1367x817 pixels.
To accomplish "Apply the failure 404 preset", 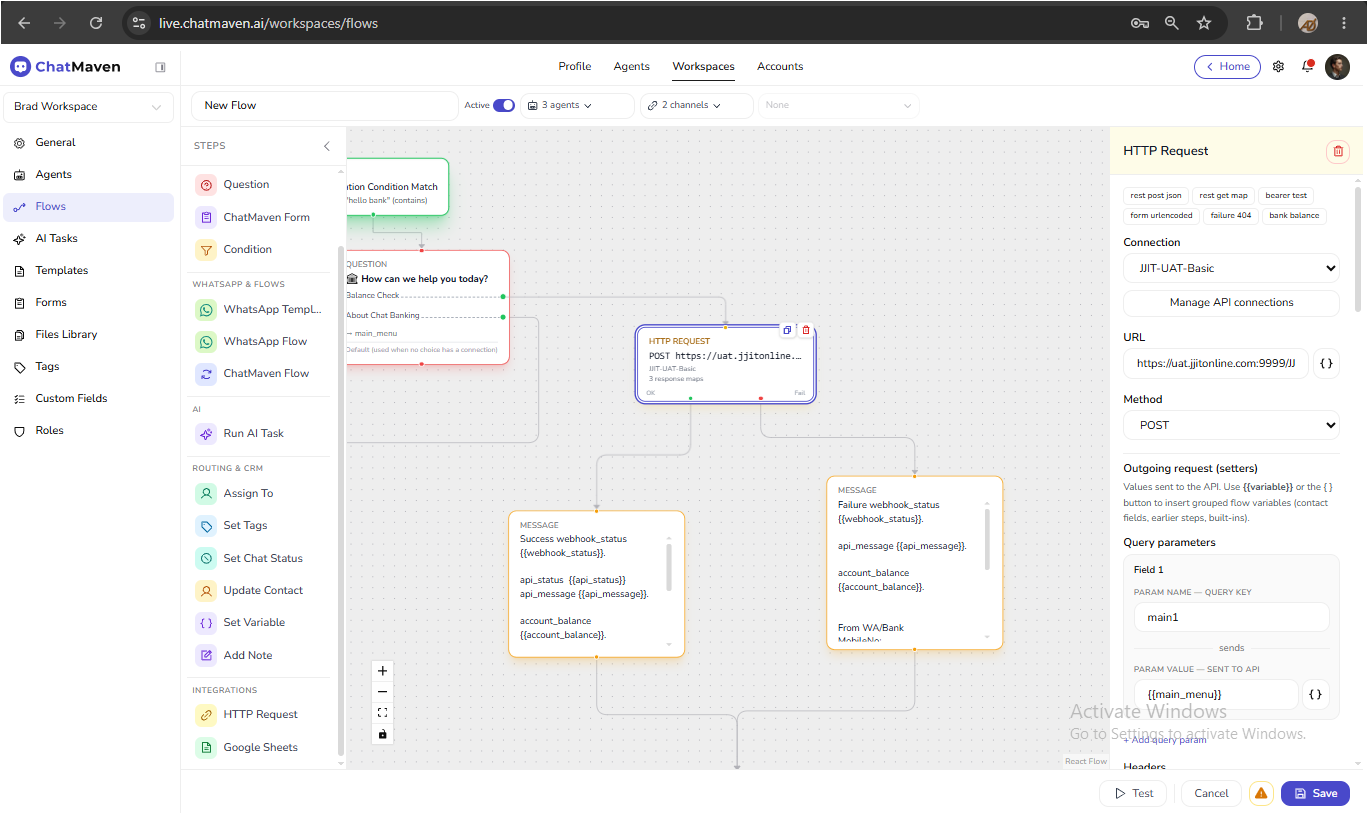I will tap(1230, 216).
